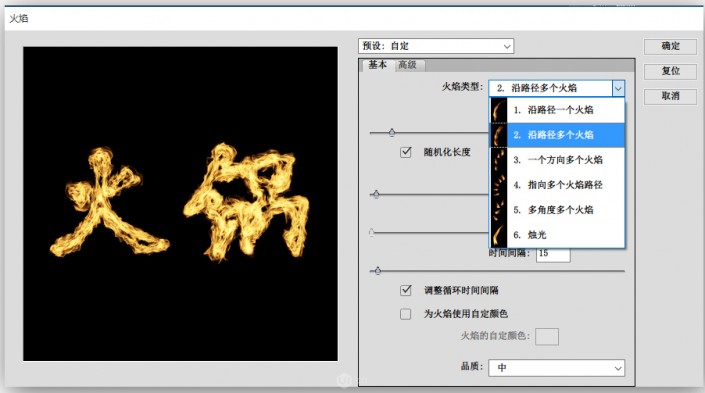
Task: Click the 复位 reset button
Action: tap(670, 71)
